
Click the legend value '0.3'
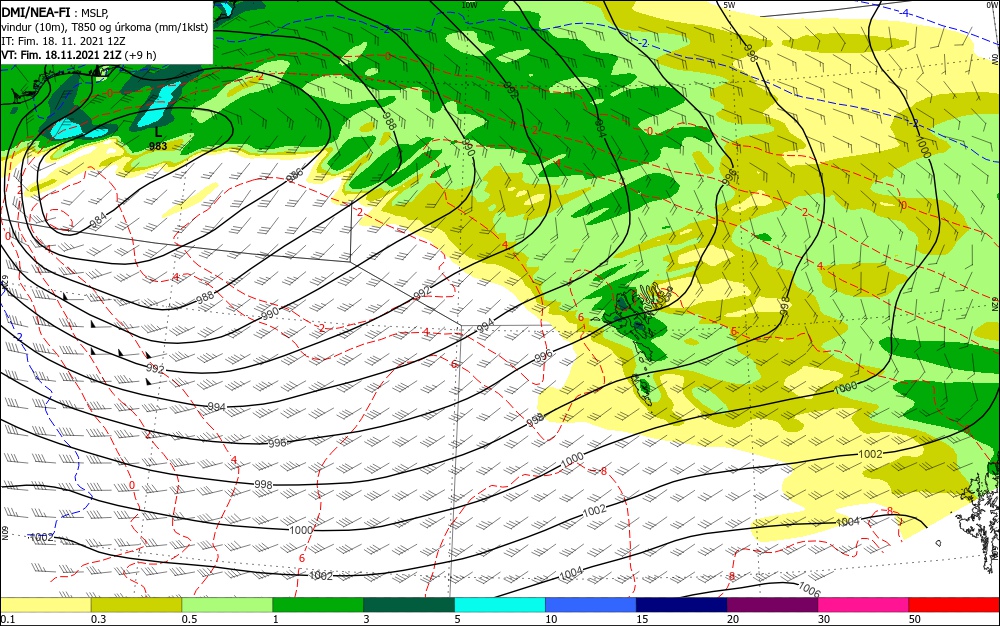(98, 619)
